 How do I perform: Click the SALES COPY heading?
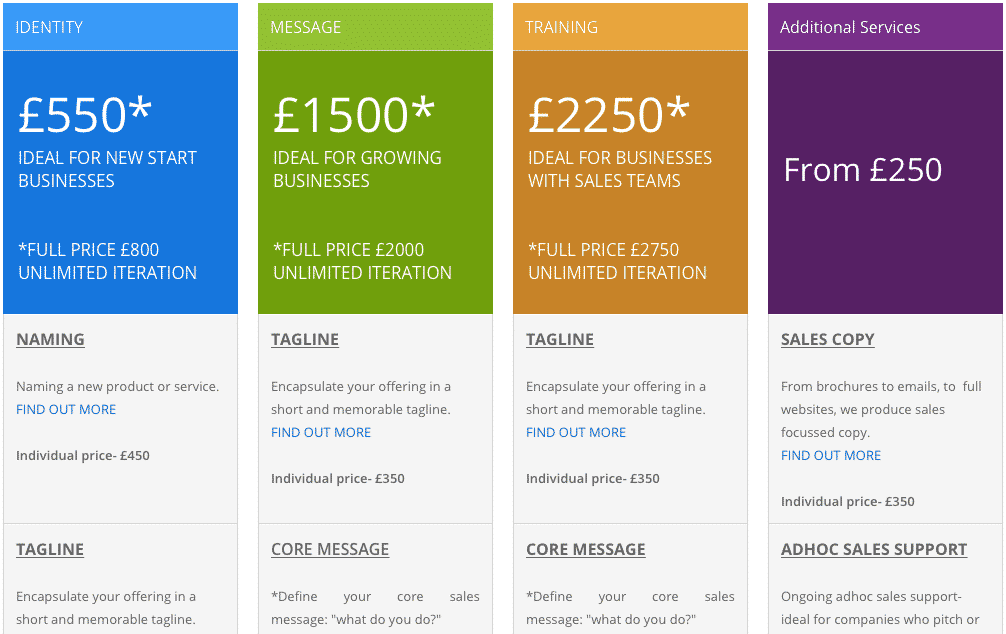pyautogui.click(x=828, y=339)
